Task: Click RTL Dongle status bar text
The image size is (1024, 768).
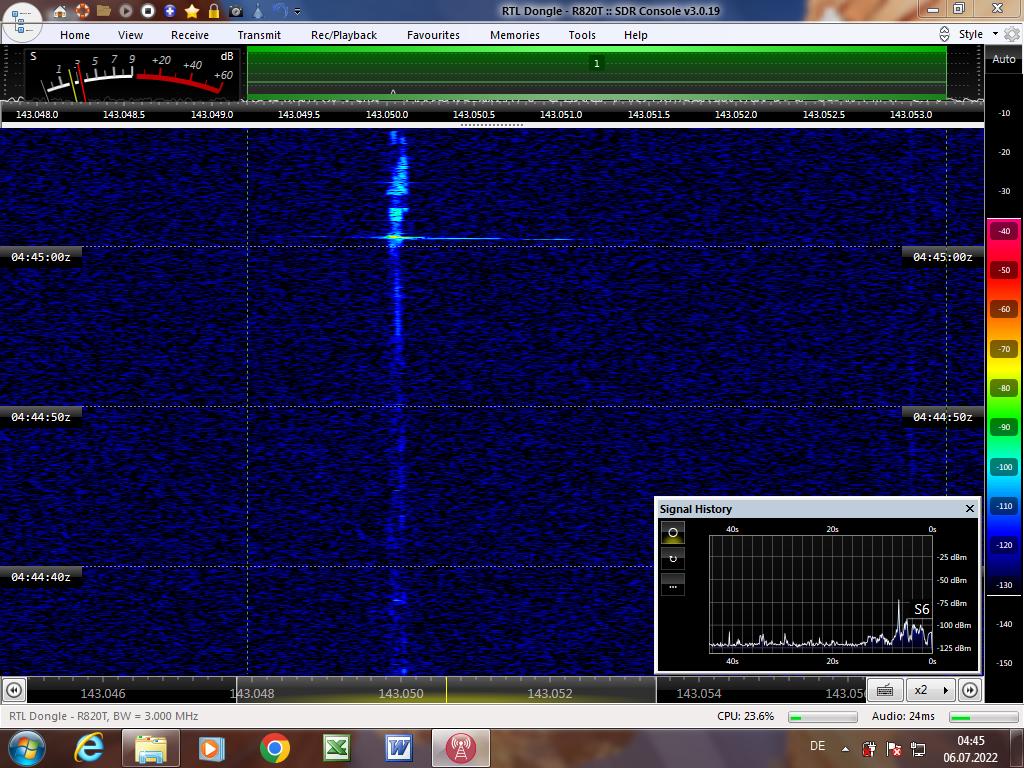Action: (x=104, y=716)
